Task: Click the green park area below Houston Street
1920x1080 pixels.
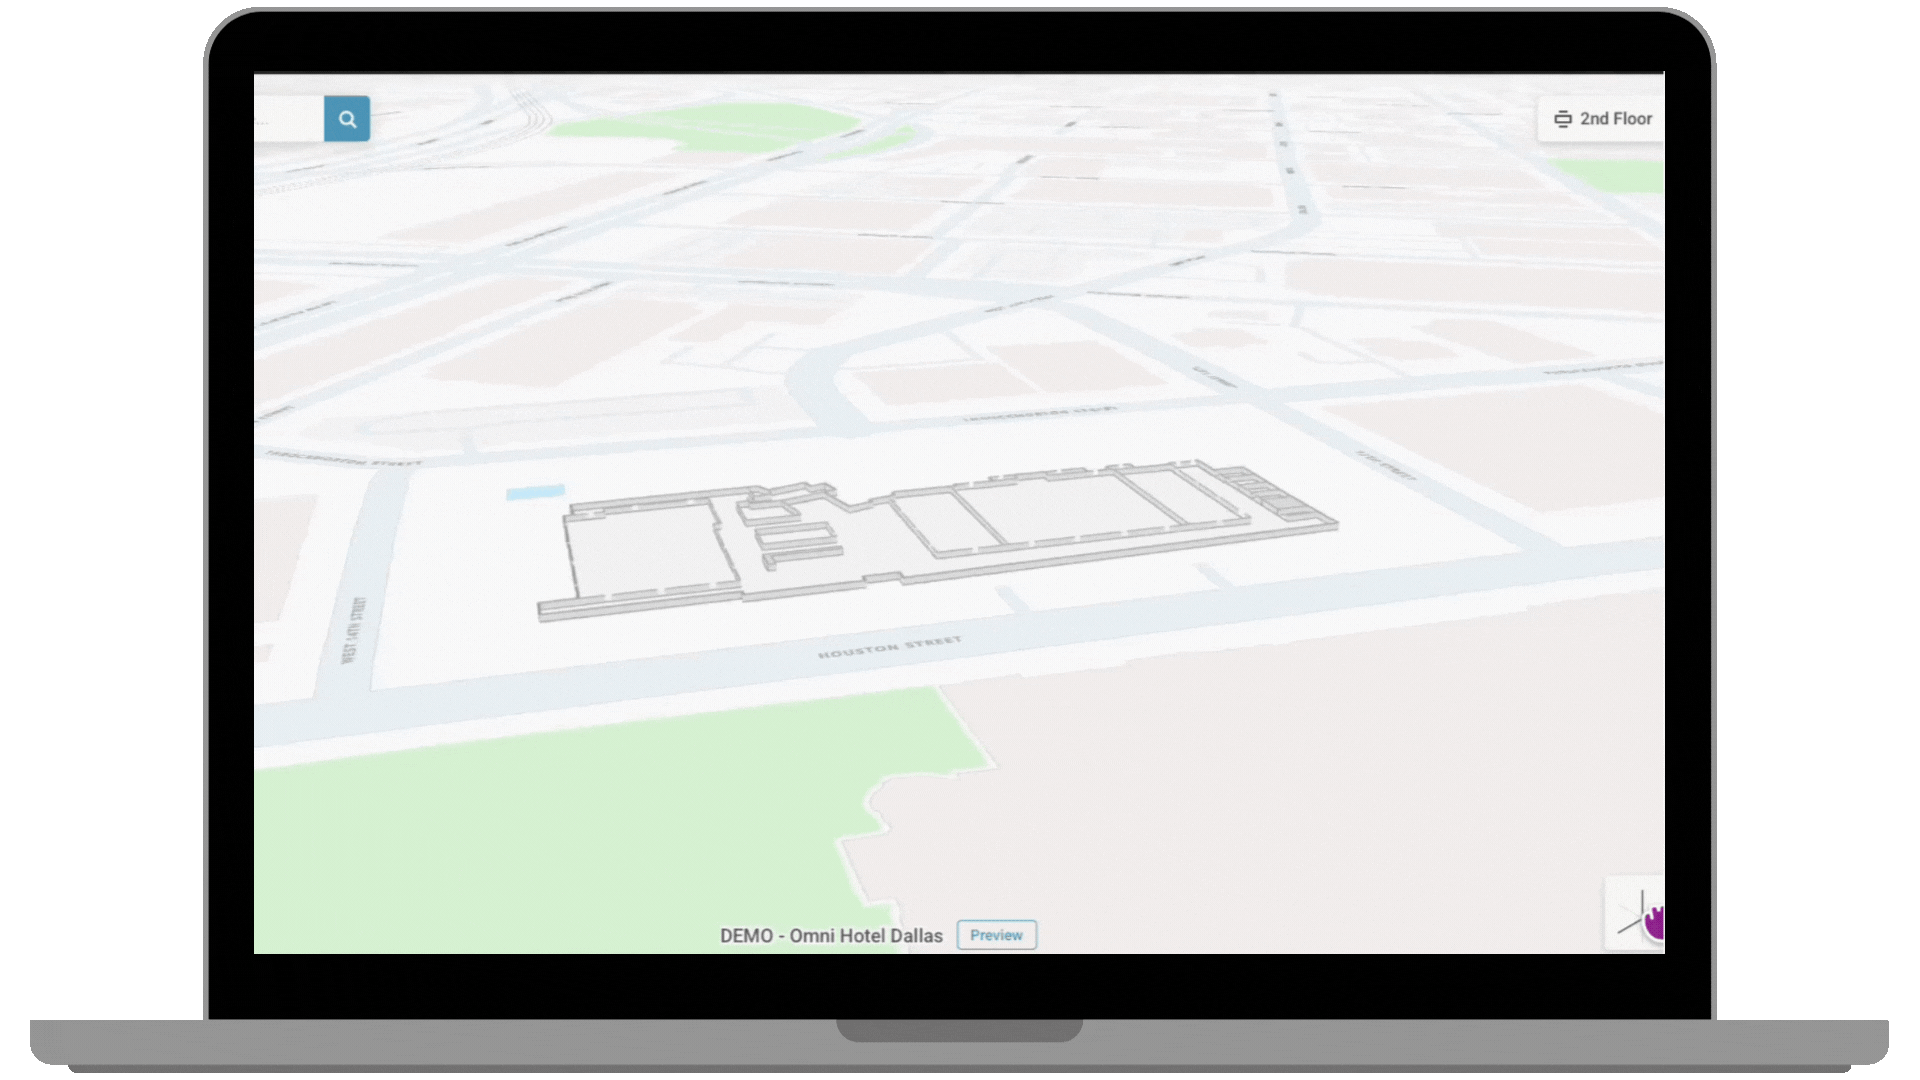Action: [560, 830]
